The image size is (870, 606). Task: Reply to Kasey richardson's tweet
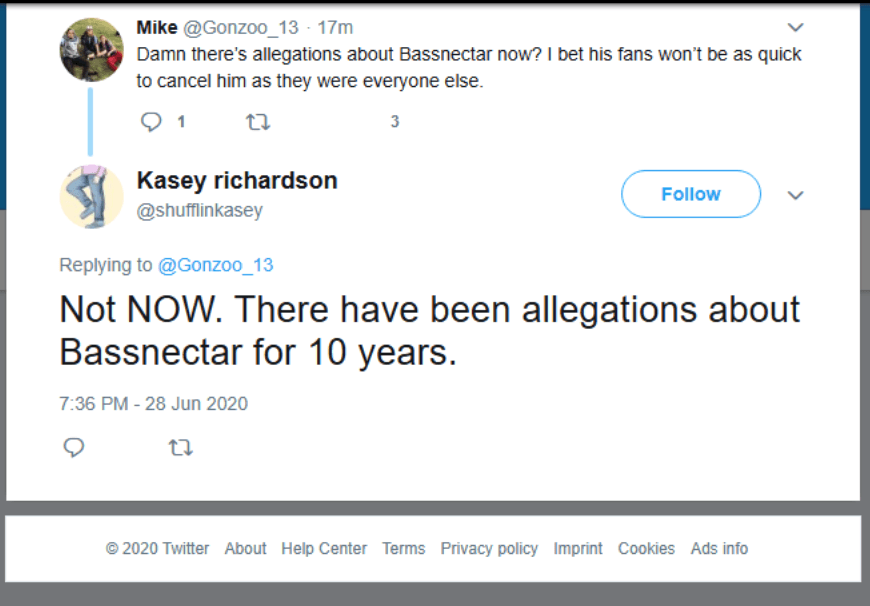click(74, 448)
